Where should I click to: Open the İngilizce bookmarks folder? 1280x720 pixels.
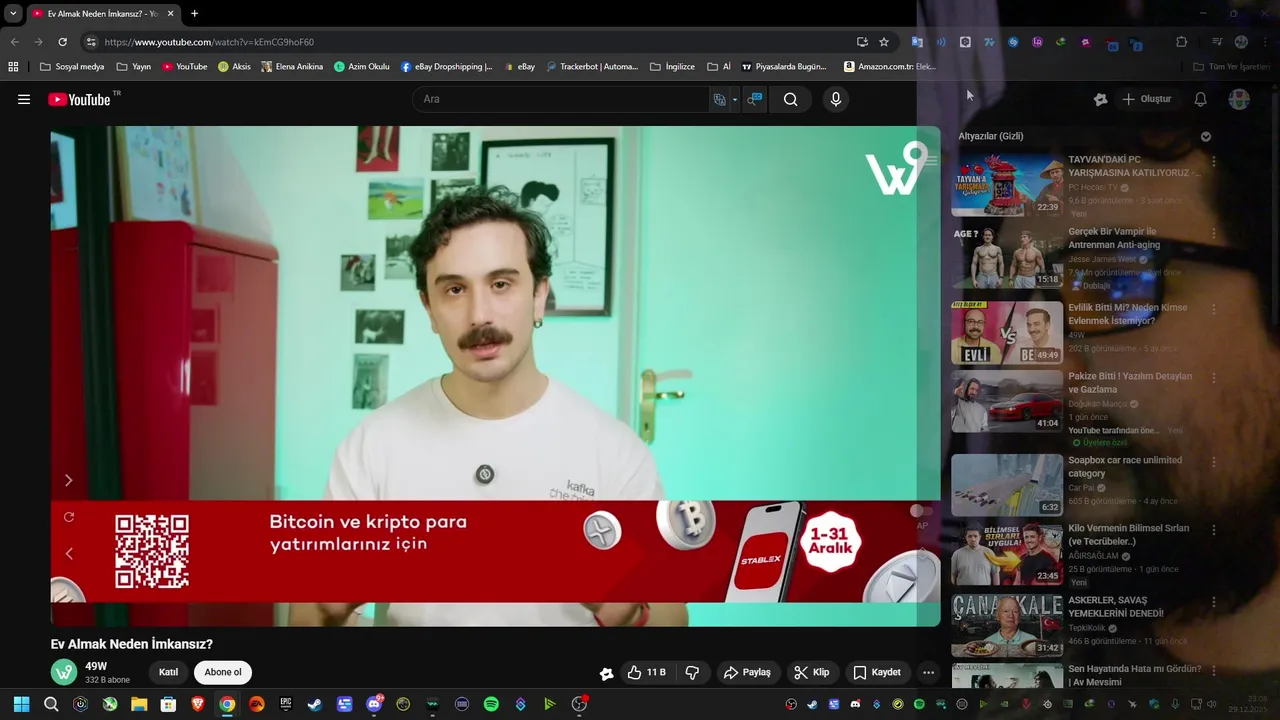point(672,67)
